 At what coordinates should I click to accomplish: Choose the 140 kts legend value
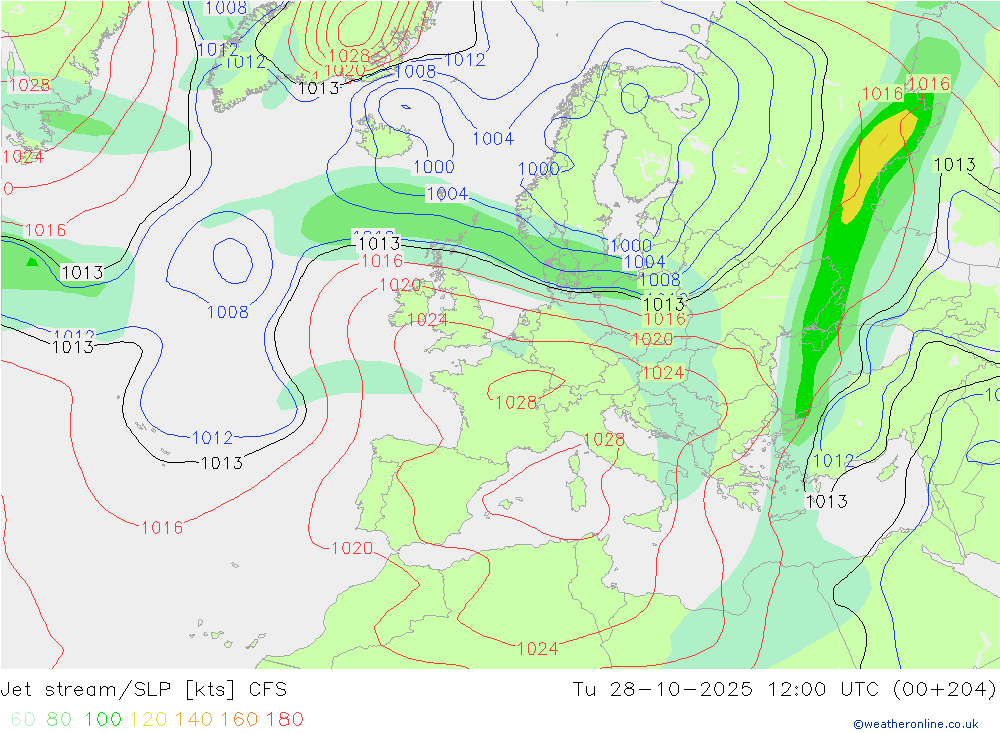pyautogui.click(x=194, y=719)
